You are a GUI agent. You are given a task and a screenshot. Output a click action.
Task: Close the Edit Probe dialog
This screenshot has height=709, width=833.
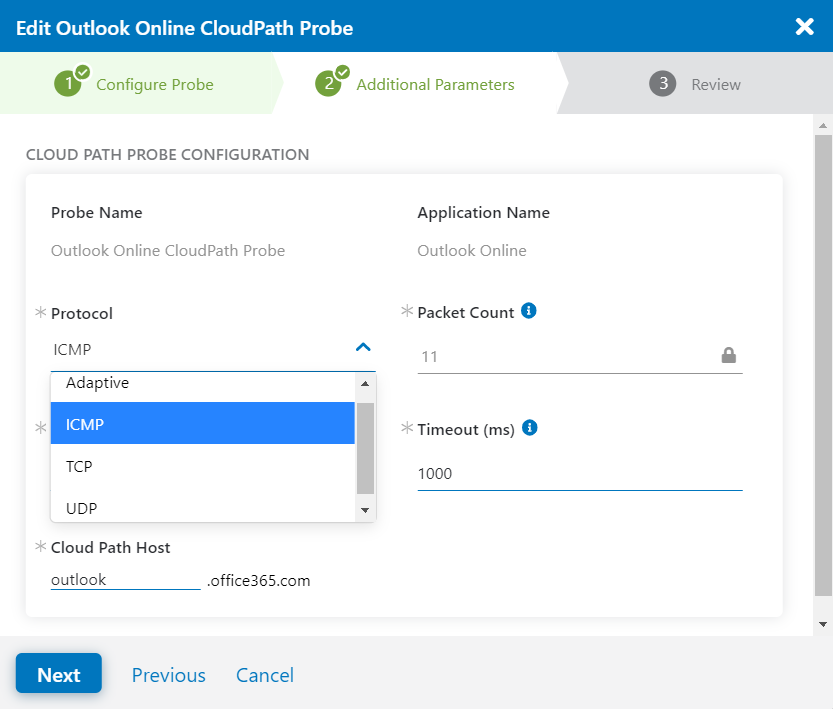tap(804, 27)
